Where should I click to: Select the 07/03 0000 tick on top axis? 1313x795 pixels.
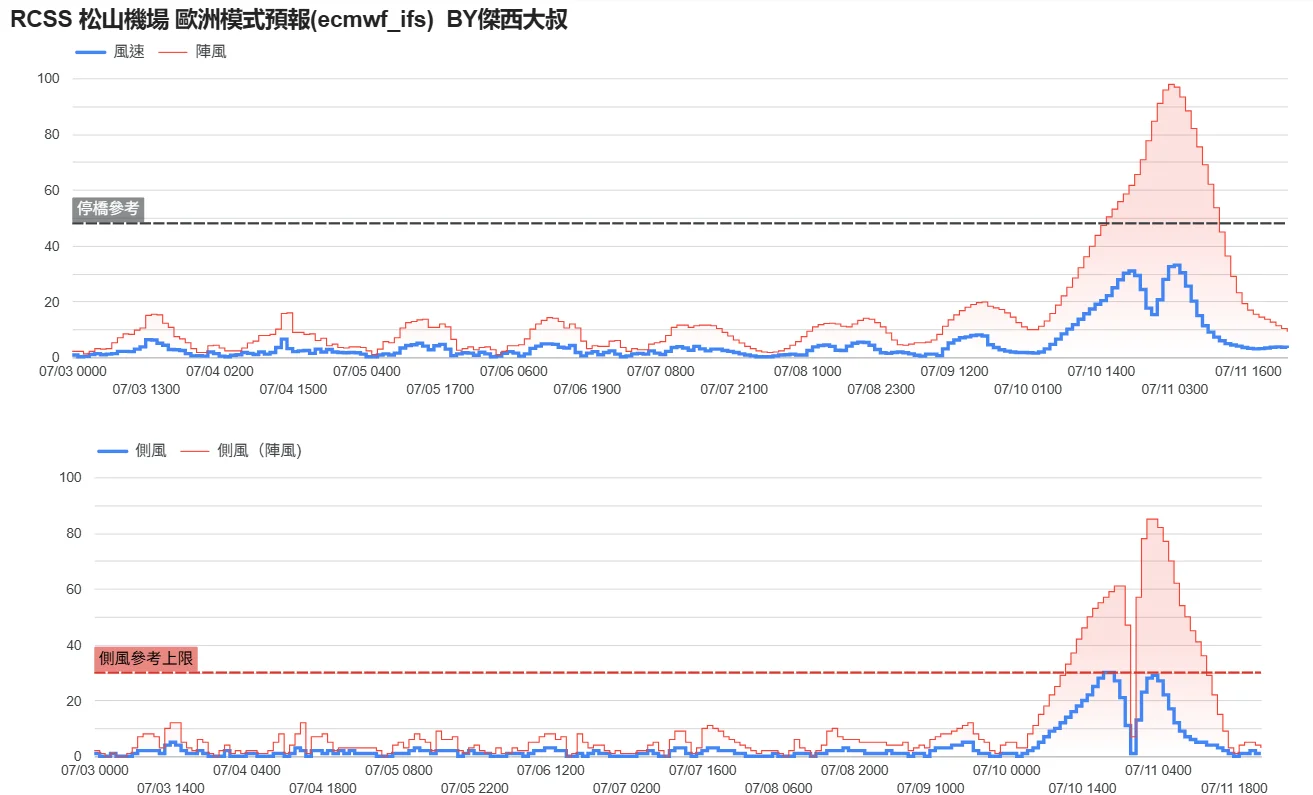72,371
